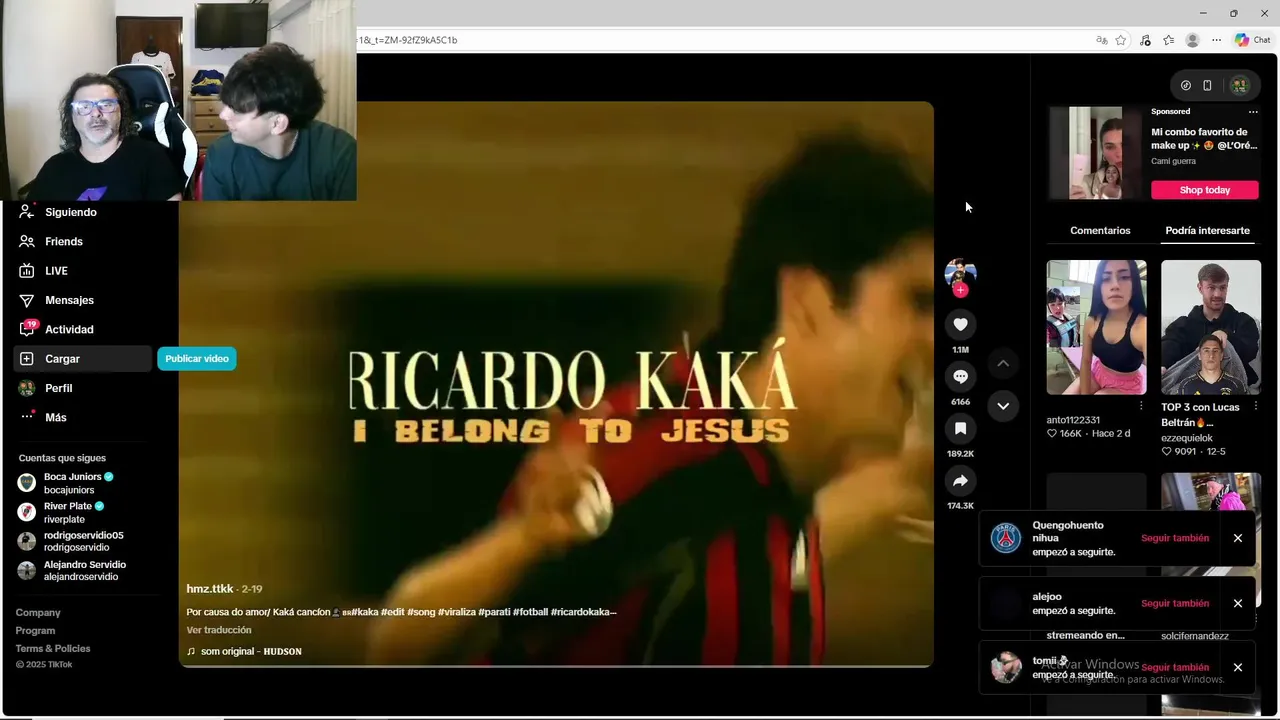This screenshot has height=720, width=1280.
Task: Open the Más three-dots icon
Action: (27, 417)
